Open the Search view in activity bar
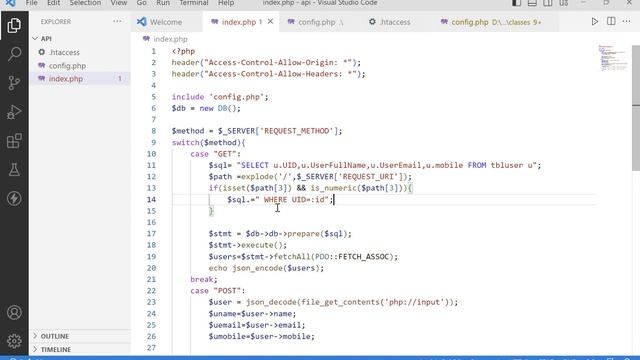 click(14, 54)
